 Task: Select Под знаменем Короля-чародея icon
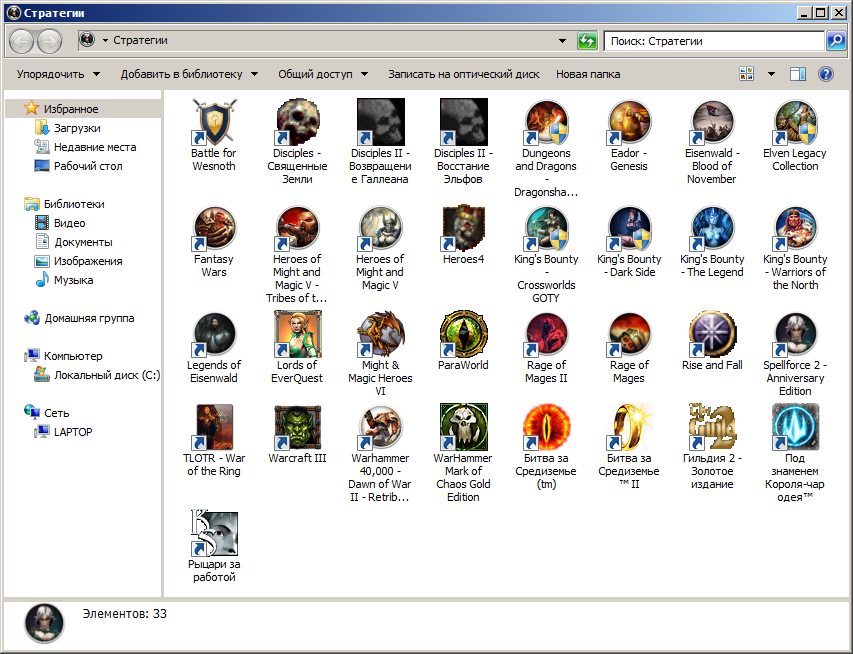(x=795, y=427)
